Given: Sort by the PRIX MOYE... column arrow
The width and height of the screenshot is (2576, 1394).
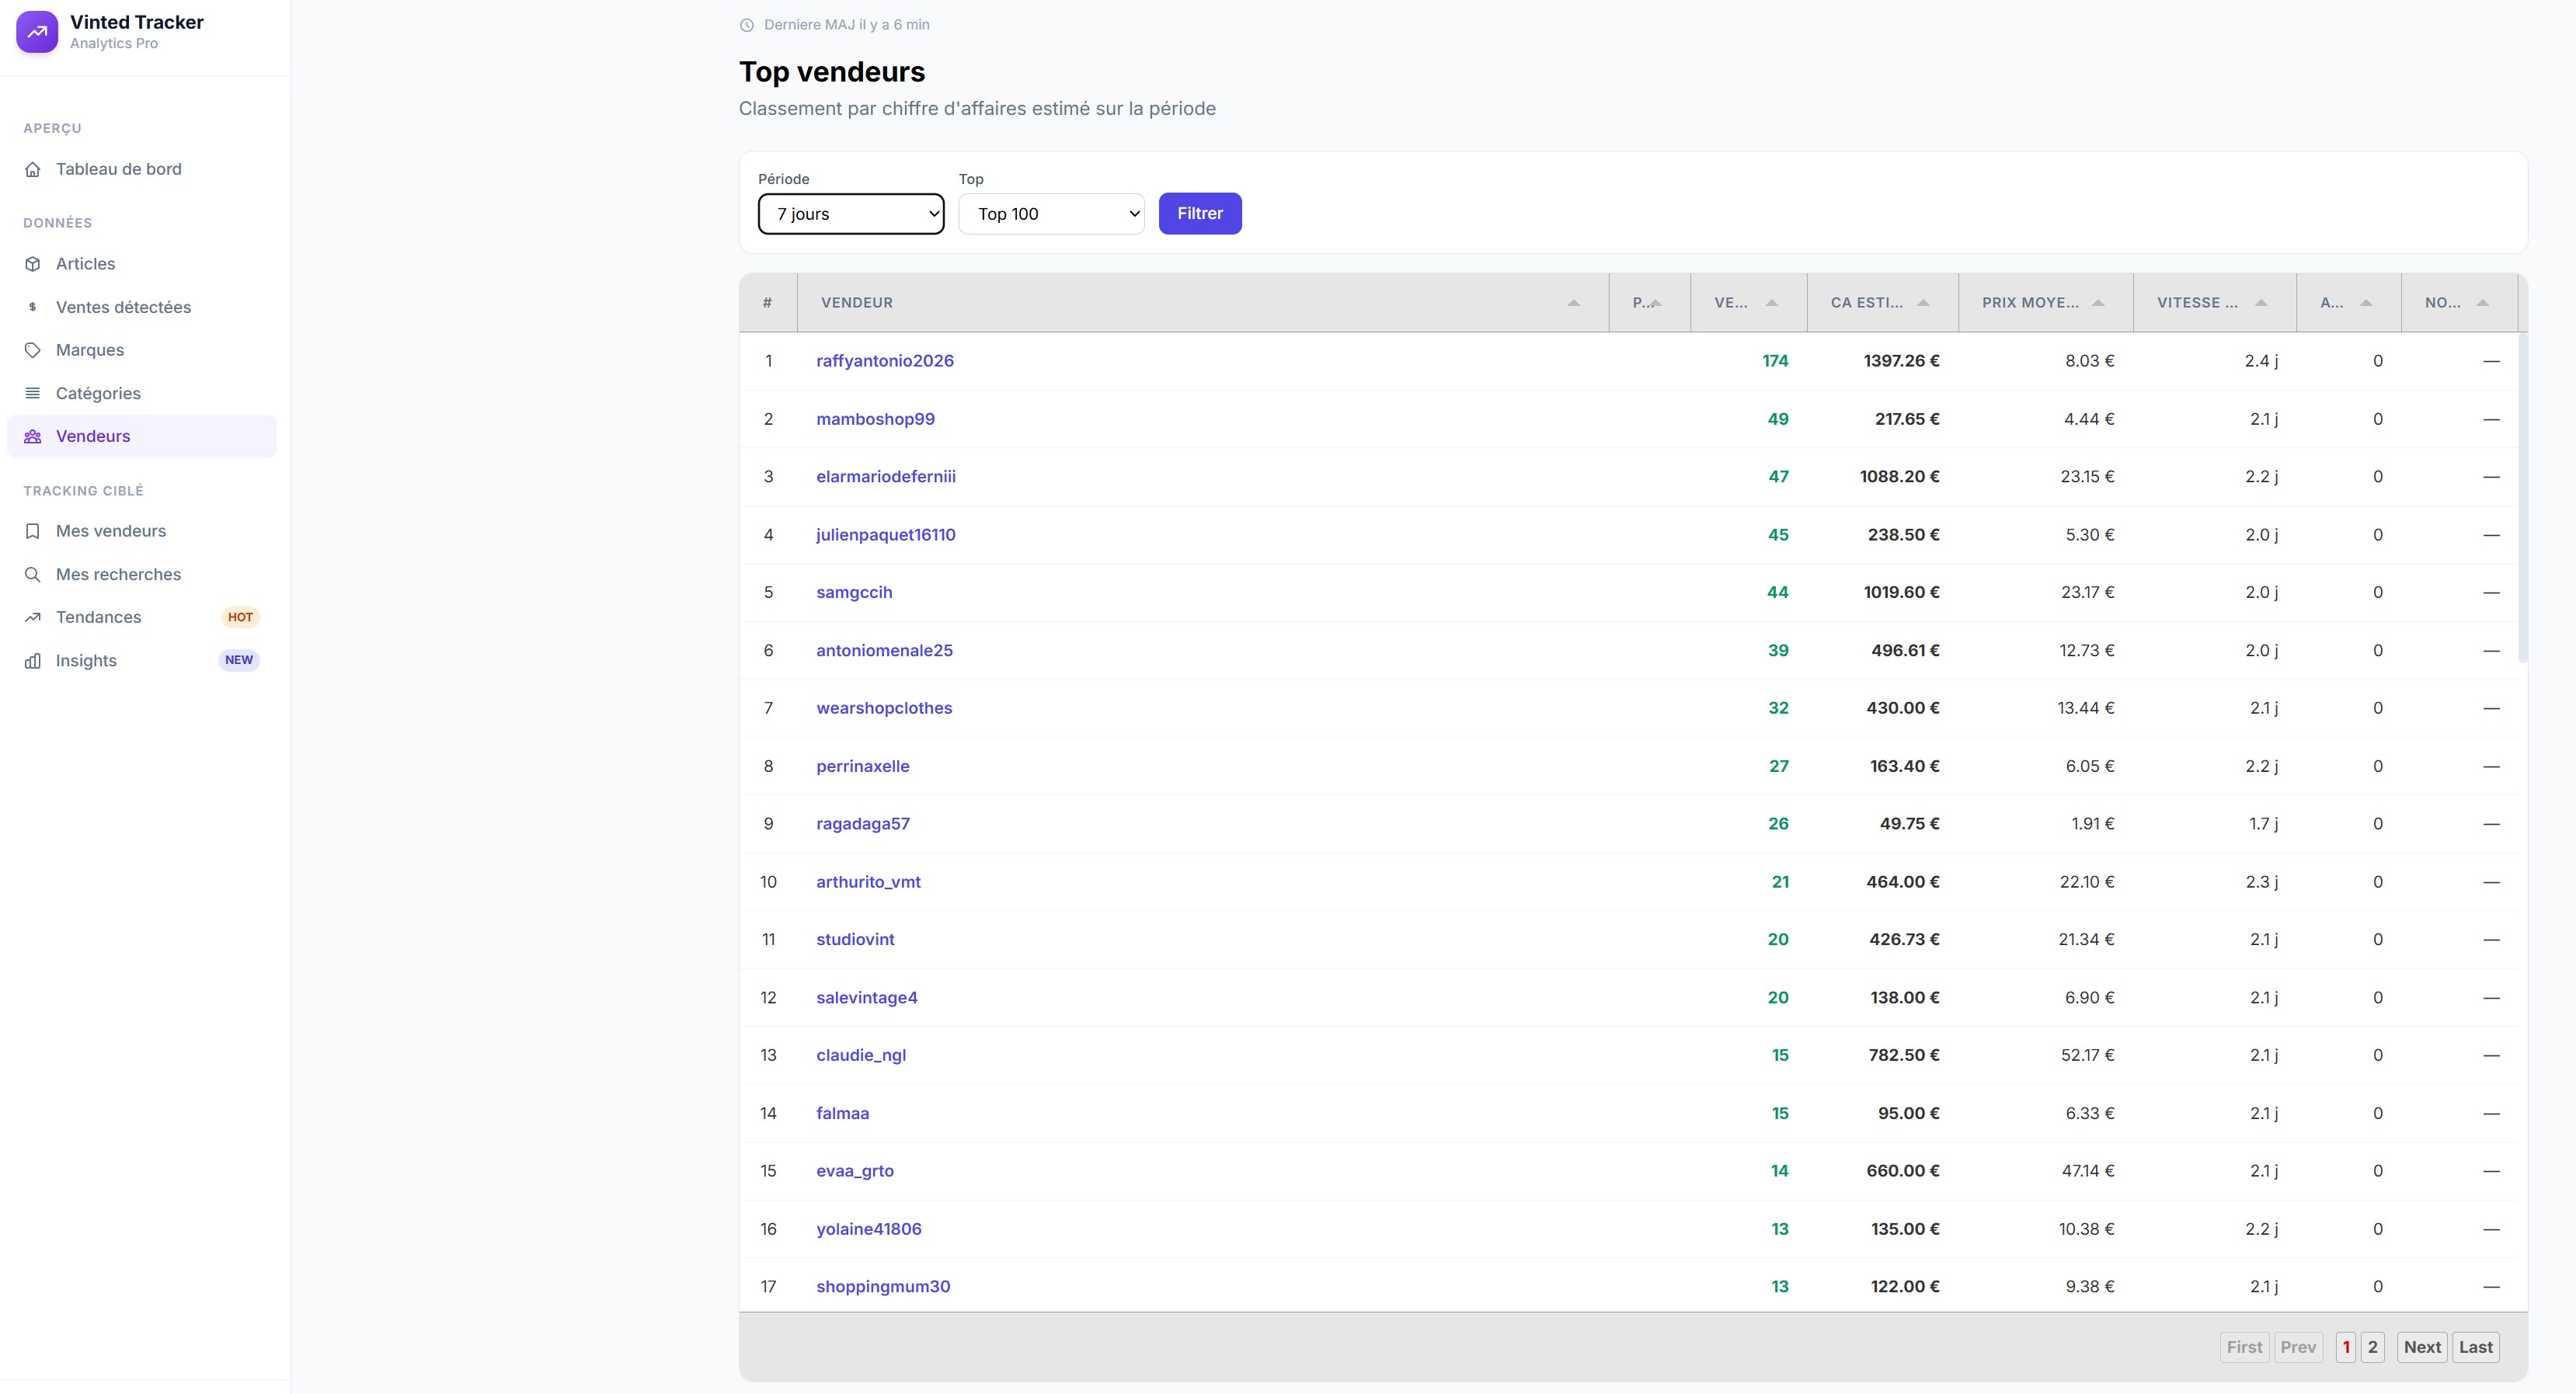Looking at the screenshot, I should (2098, 302).
